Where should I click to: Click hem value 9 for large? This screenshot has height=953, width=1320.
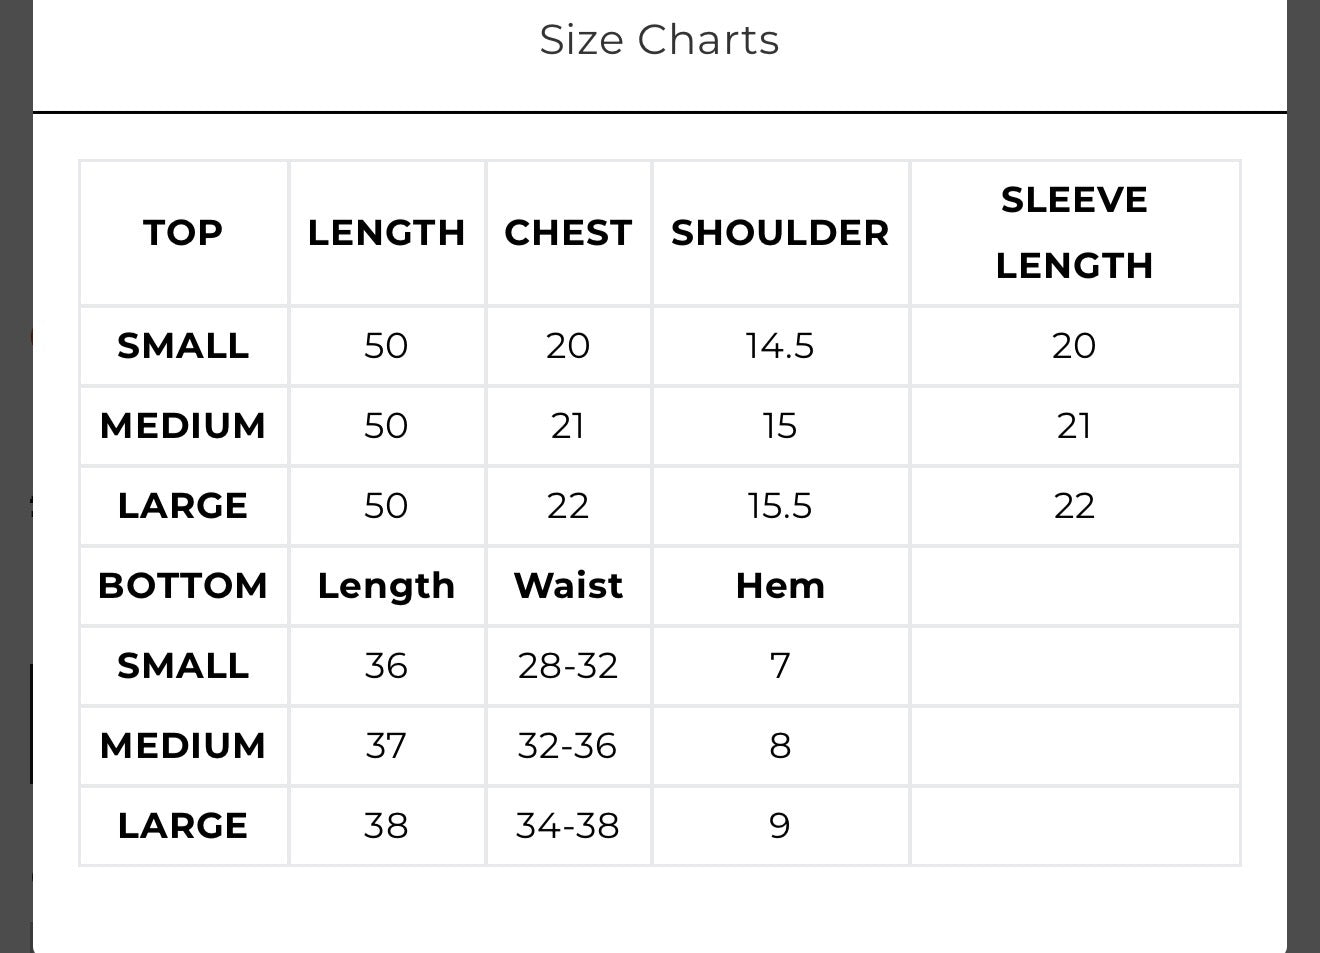pos(780,826)
